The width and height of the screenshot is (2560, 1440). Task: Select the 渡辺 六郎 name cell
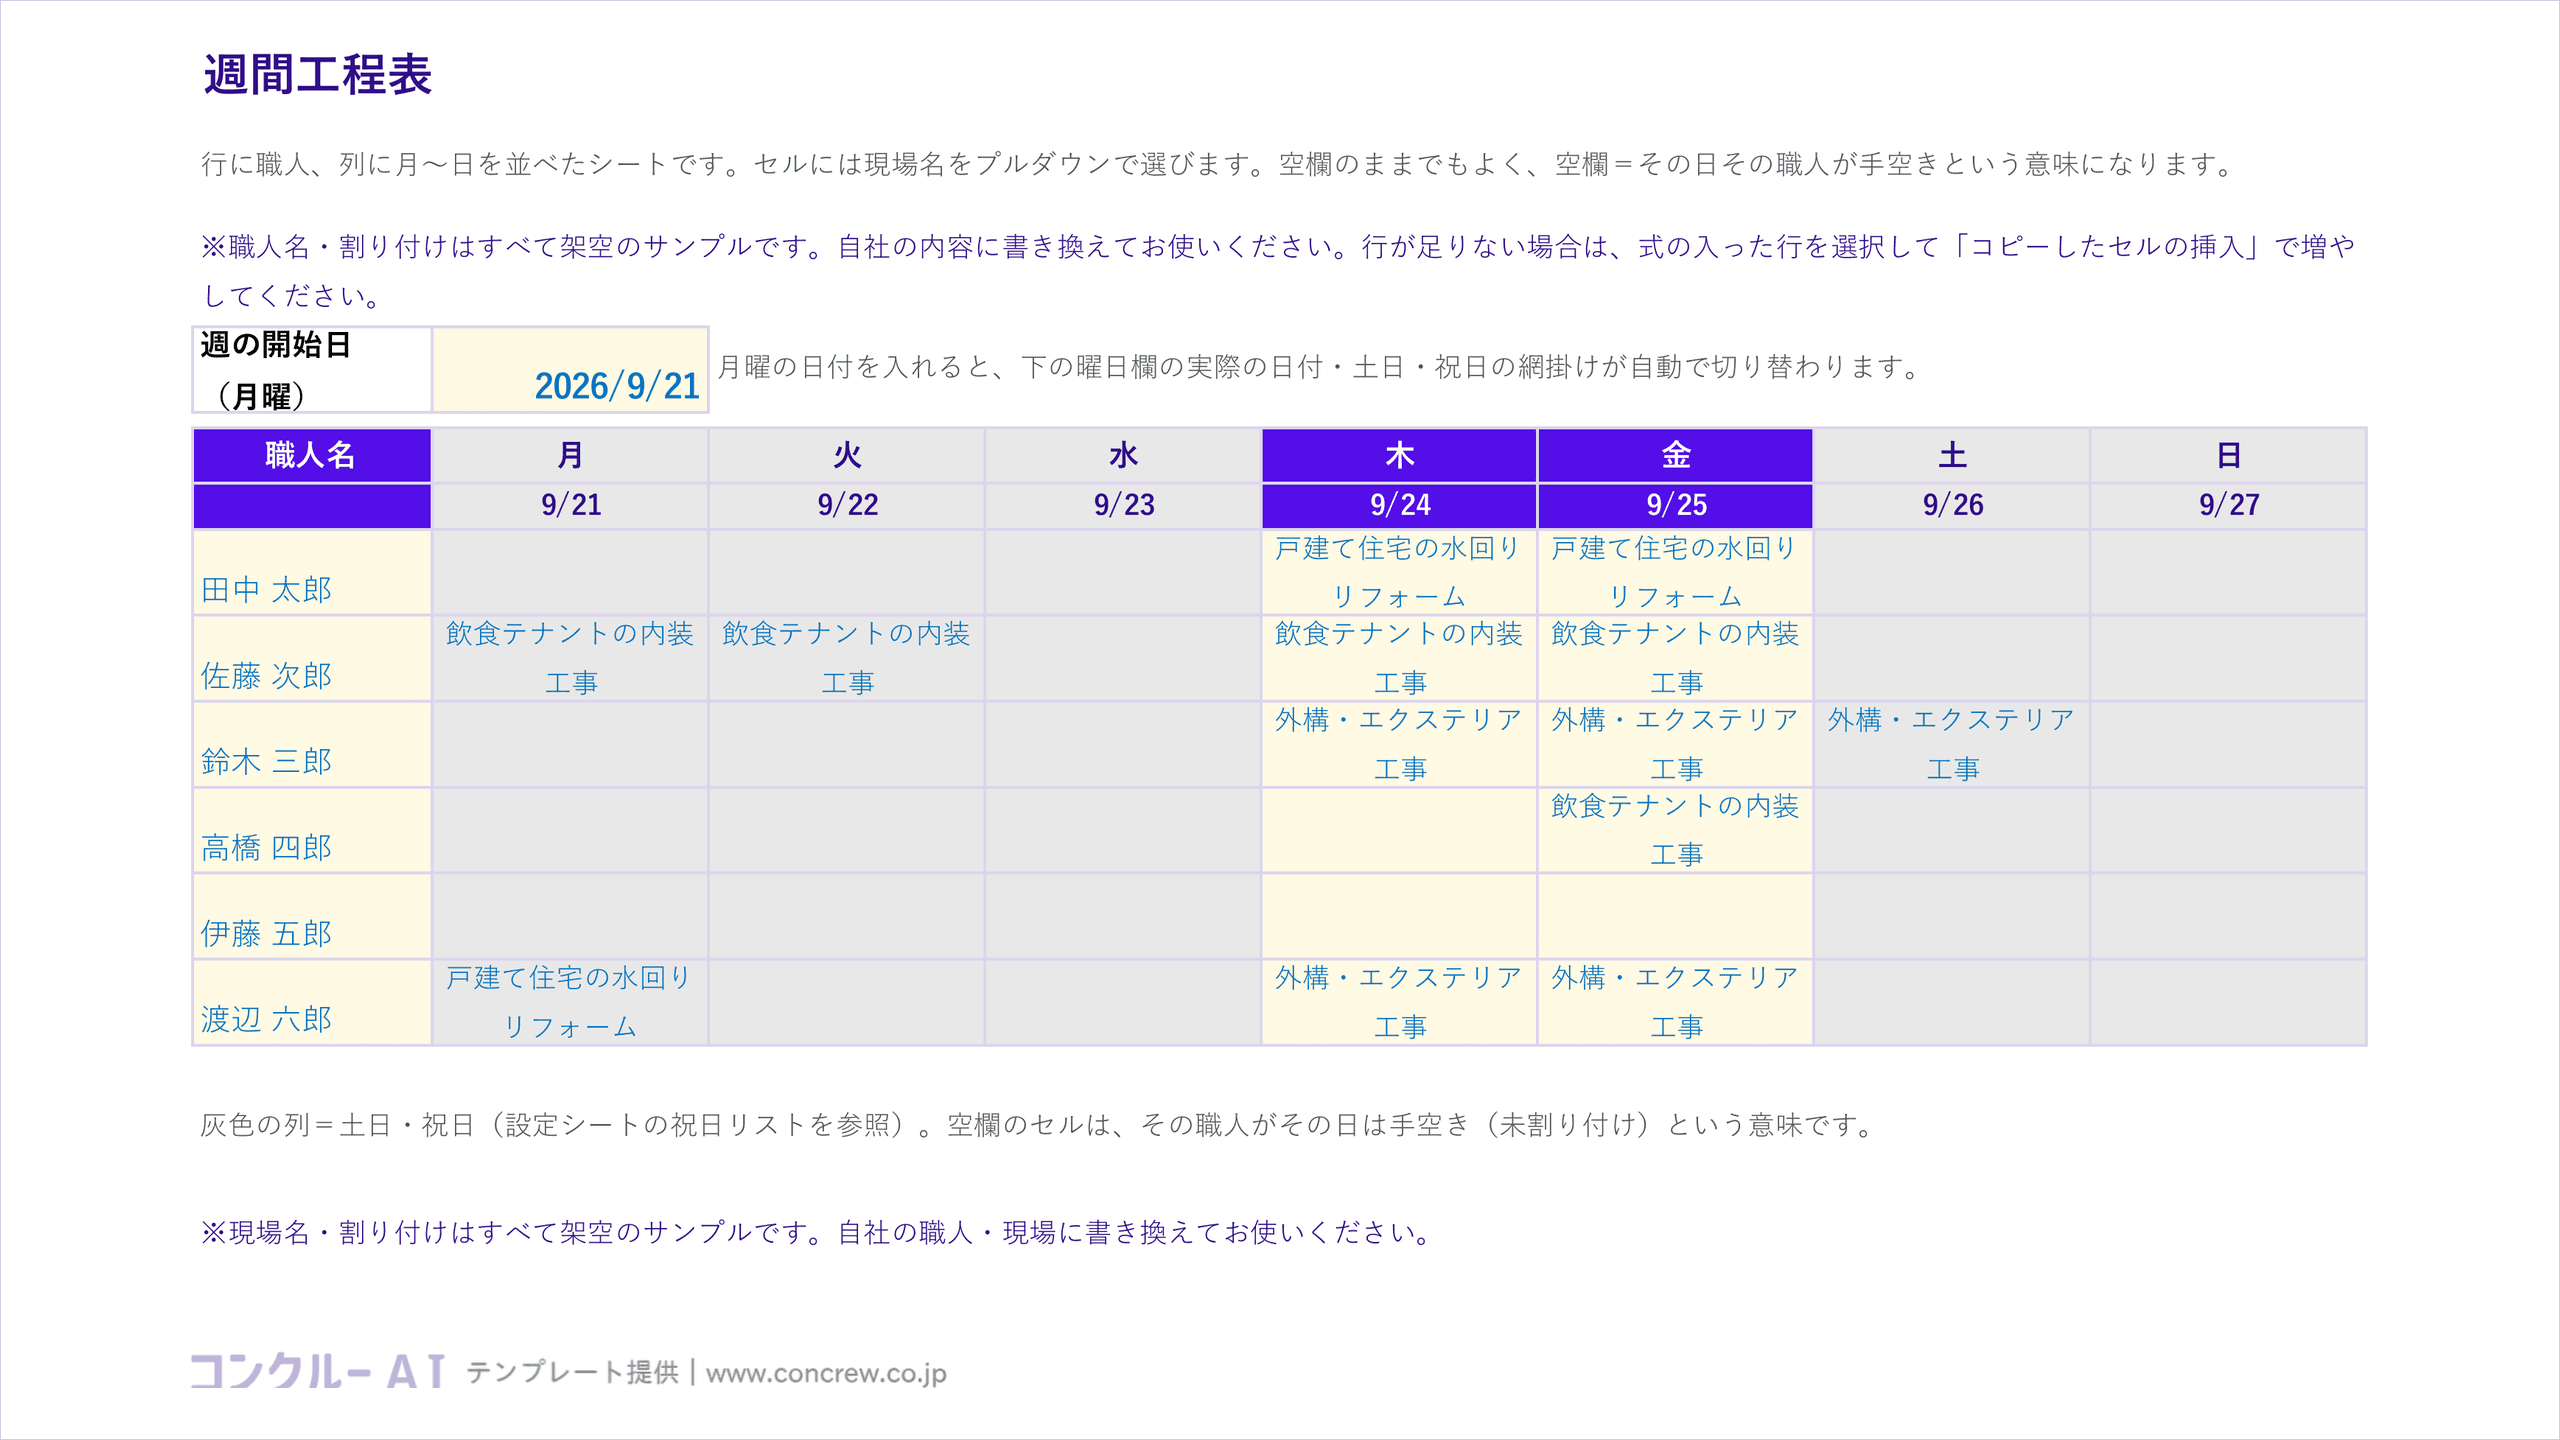pyautogui.click(x=311, y=1002)
